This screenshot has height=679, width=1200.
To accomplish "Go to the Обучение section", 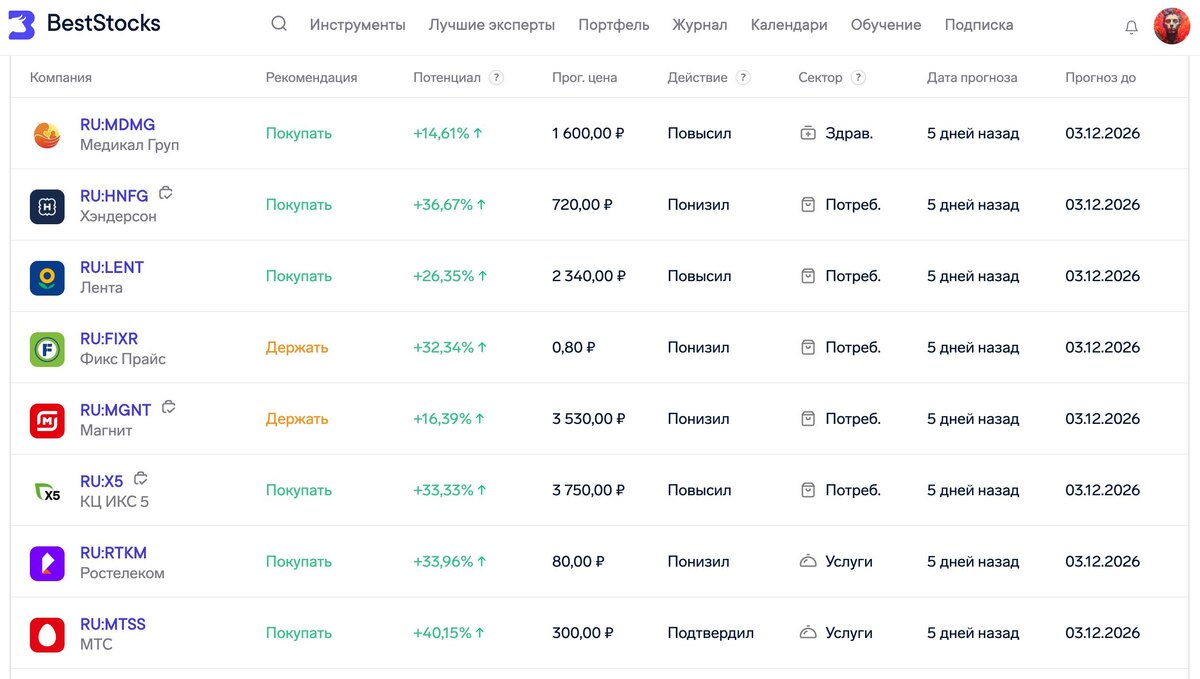I will coord(886,25).
